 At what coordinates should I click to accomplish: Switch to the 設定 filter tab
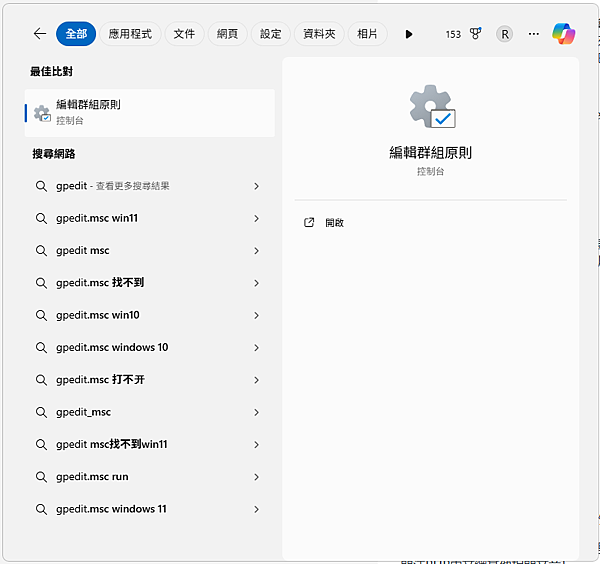tap(271, 34)
